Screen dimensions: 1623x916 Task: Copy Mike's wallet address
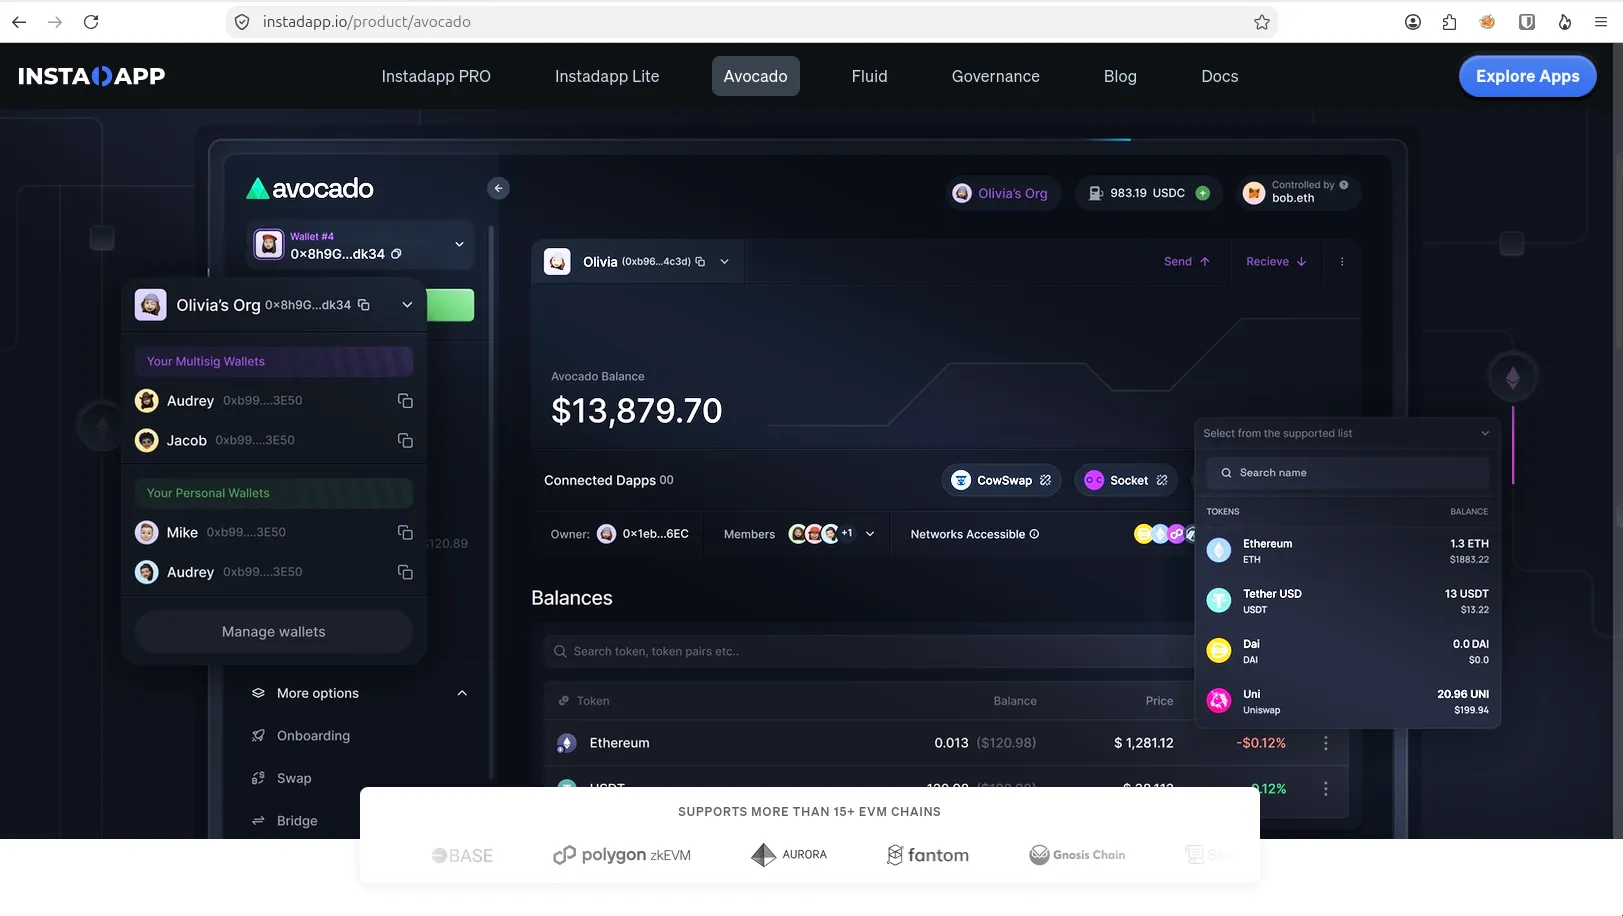pos(405,533)
